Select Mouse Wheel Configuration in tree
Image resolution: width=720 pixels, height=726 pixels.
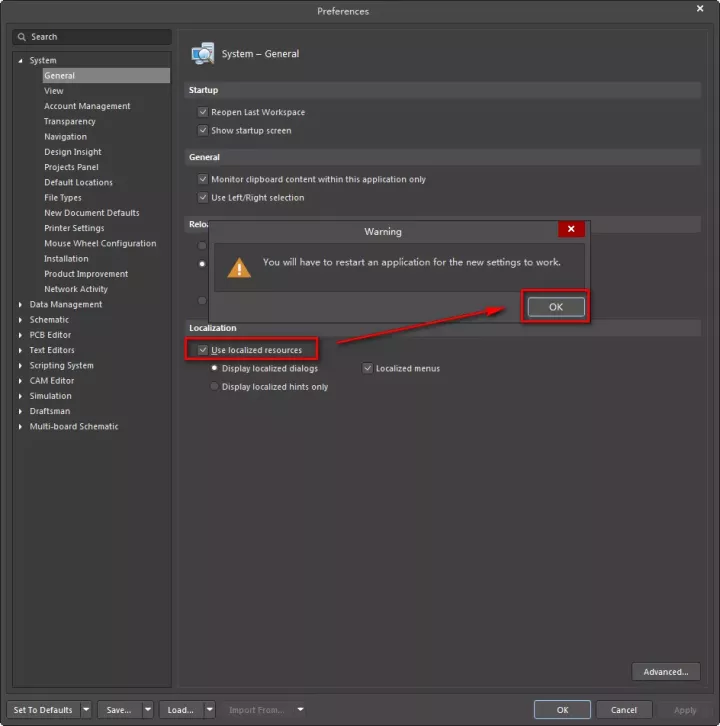(x=100, y=243)
